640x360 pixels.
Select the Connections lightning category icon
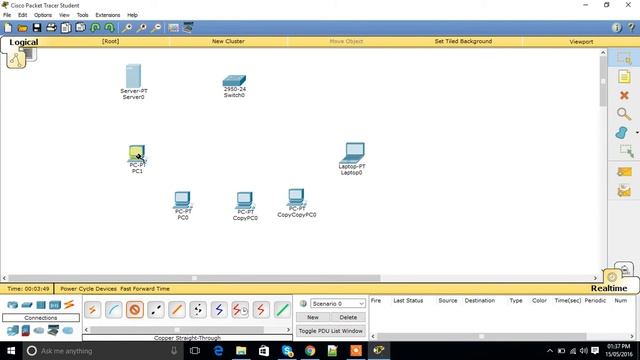pos(69,304)
